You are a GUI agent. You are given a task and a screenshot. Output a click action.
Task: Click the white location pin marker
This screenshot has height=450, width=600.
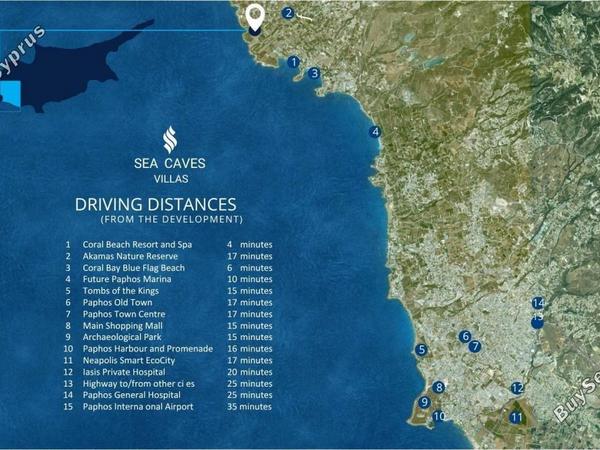(255, 18)
